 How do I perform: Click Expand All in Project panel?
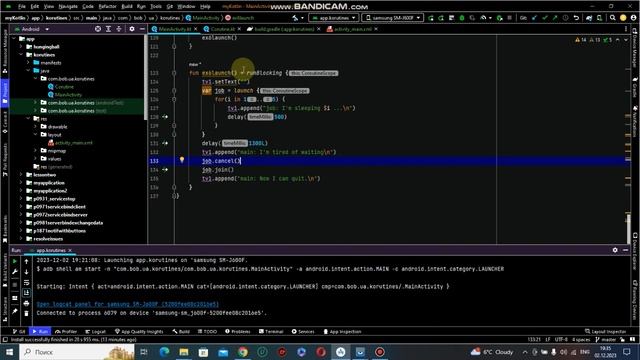click(108, 29)
